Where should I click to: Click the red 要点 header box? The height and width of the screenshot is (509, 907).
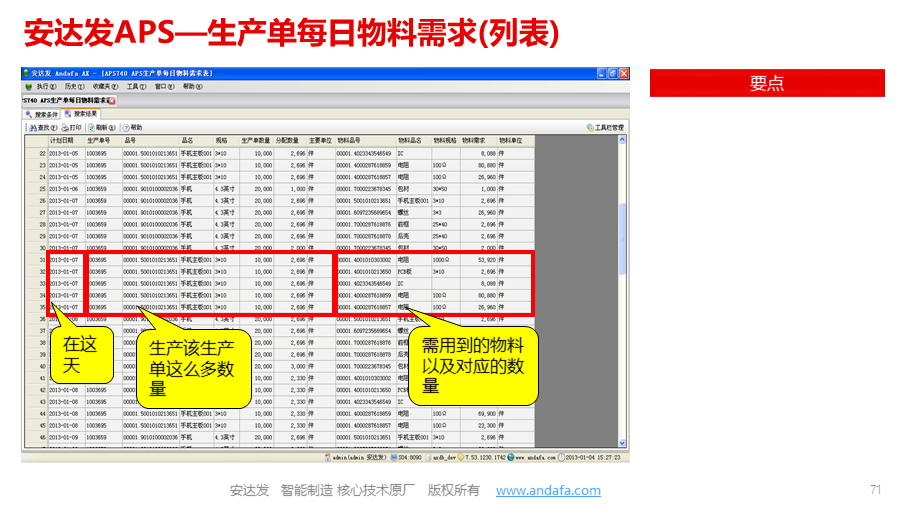(767, 83)
